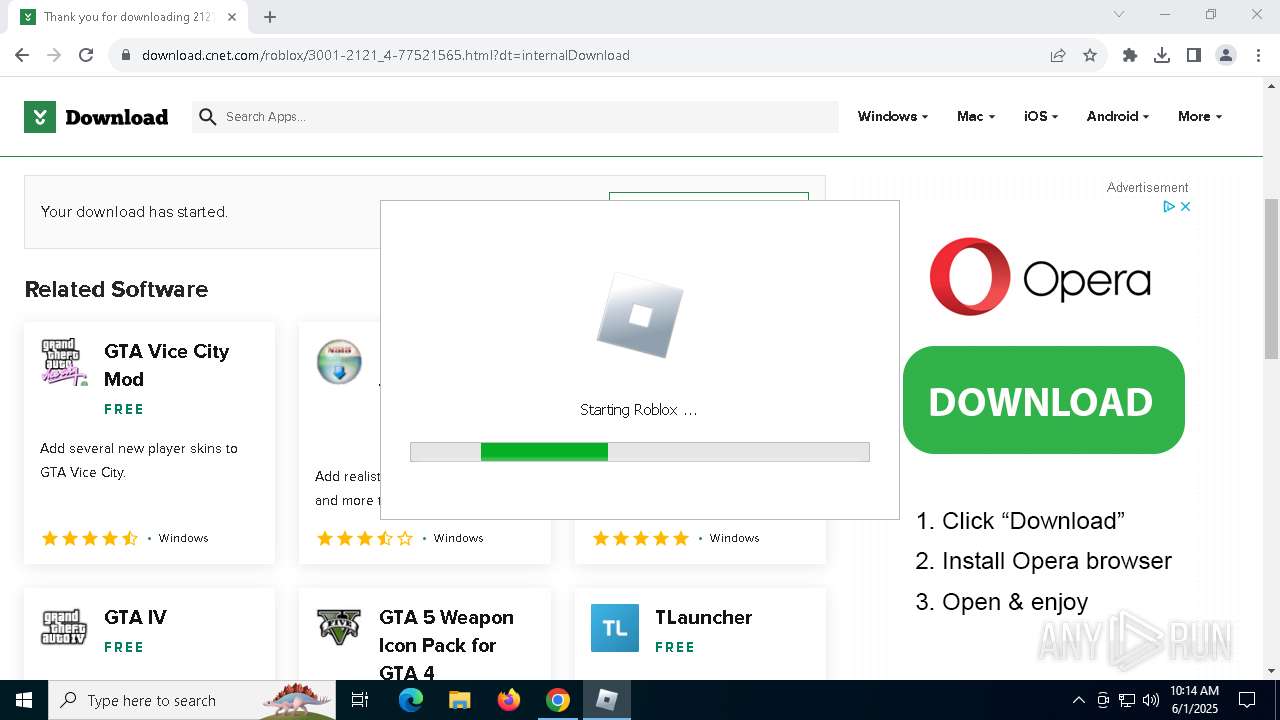Image resolution: width=1280 pixels, height=720 pixels.
Task: Launch Firefox from the taskbar
Action: (x=509, y=700)
